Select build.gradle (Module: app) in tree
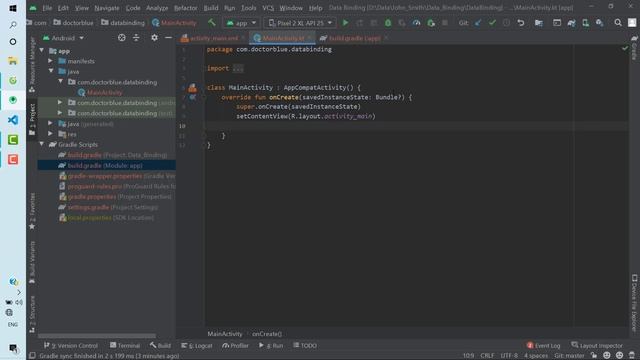The height and width of the screenshot is (360, 640). tap(105, 166)
